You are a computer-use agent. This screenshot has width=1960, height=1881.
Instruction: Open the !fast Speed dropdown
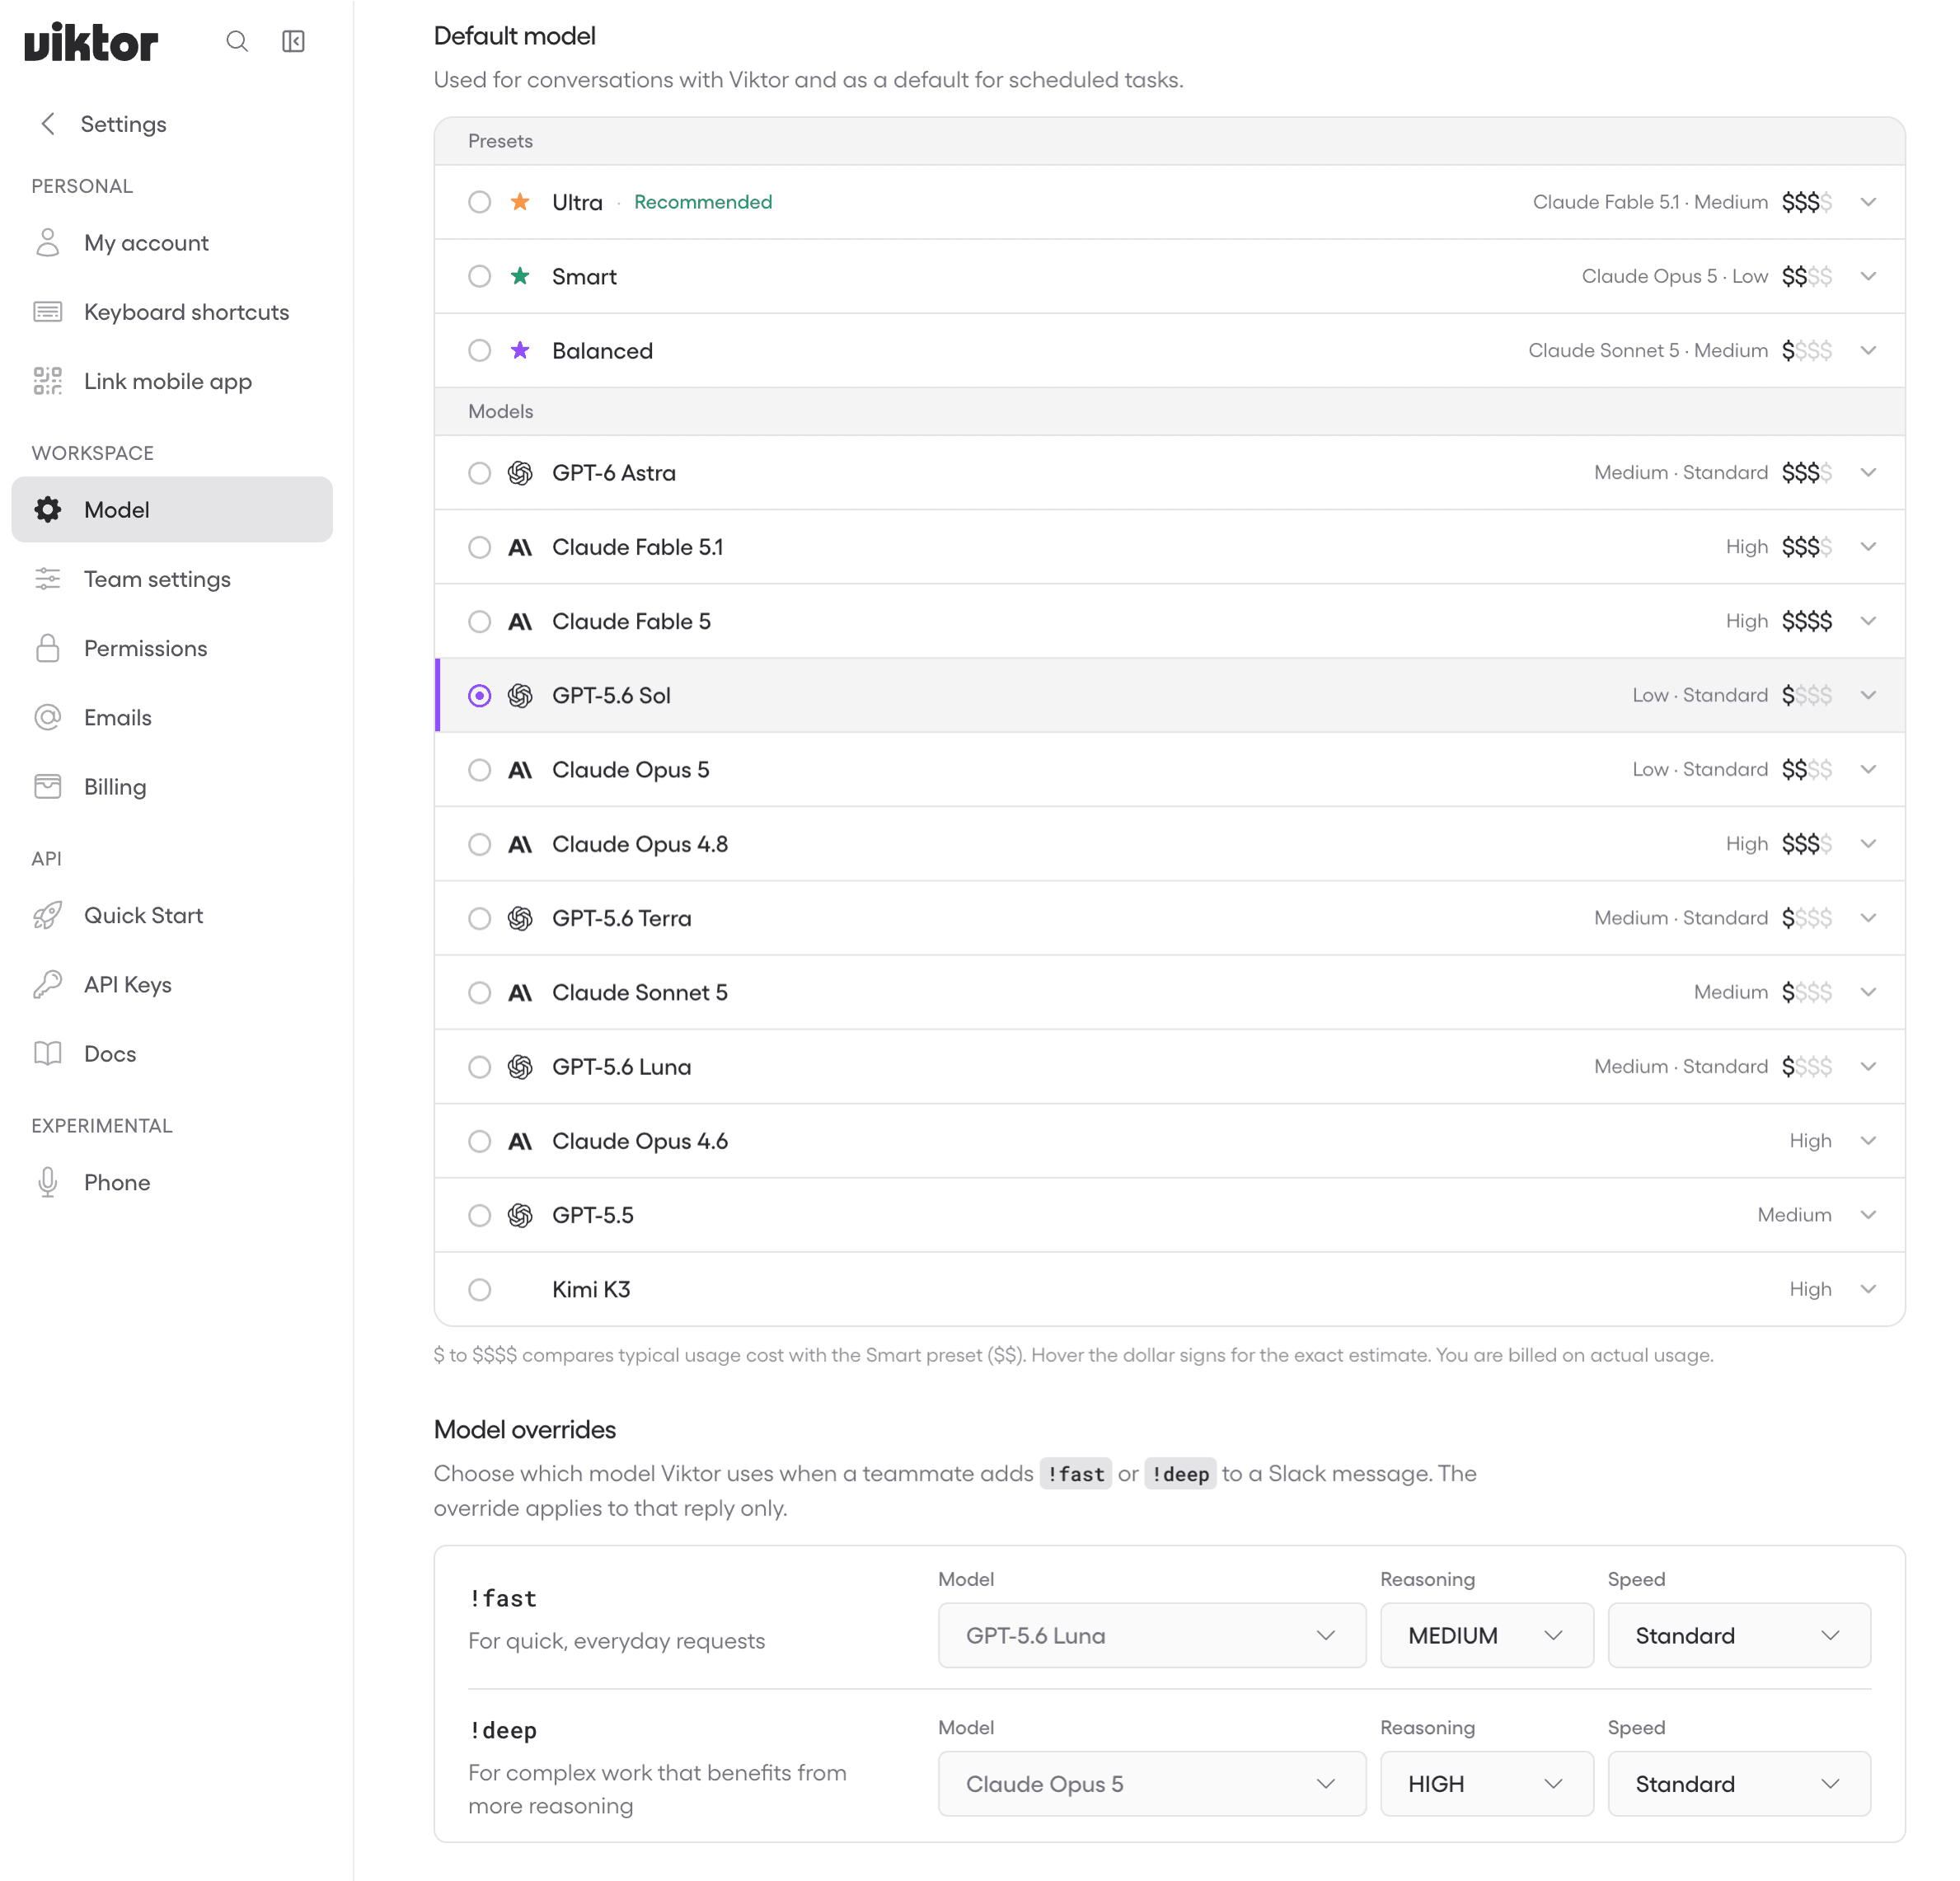tap(1738, 1635)
